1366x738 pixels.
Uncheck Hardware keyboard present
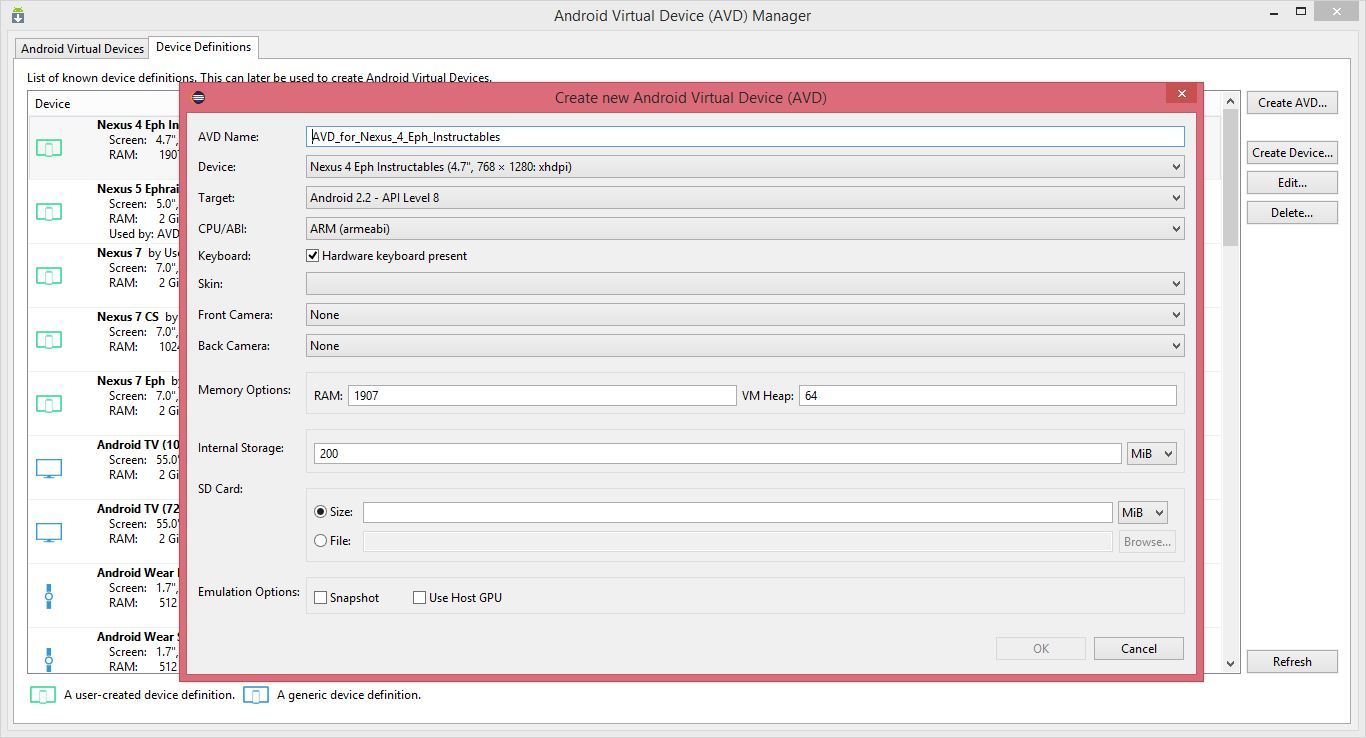313,255
